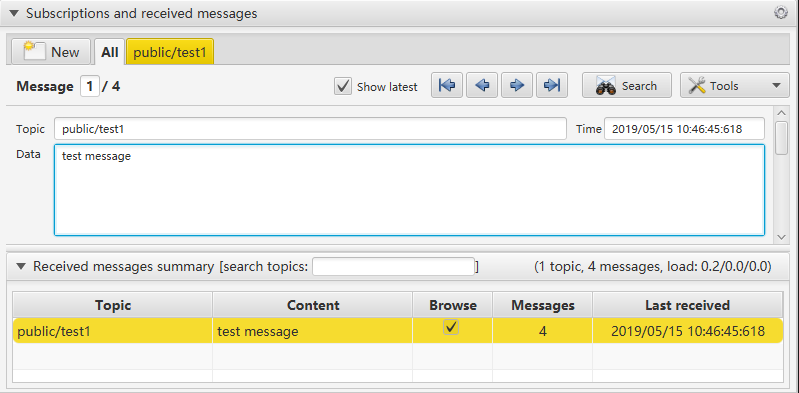Screen dimensions: 799x393
Task: Click the 'test message' content cell
Action: [313, 331]
